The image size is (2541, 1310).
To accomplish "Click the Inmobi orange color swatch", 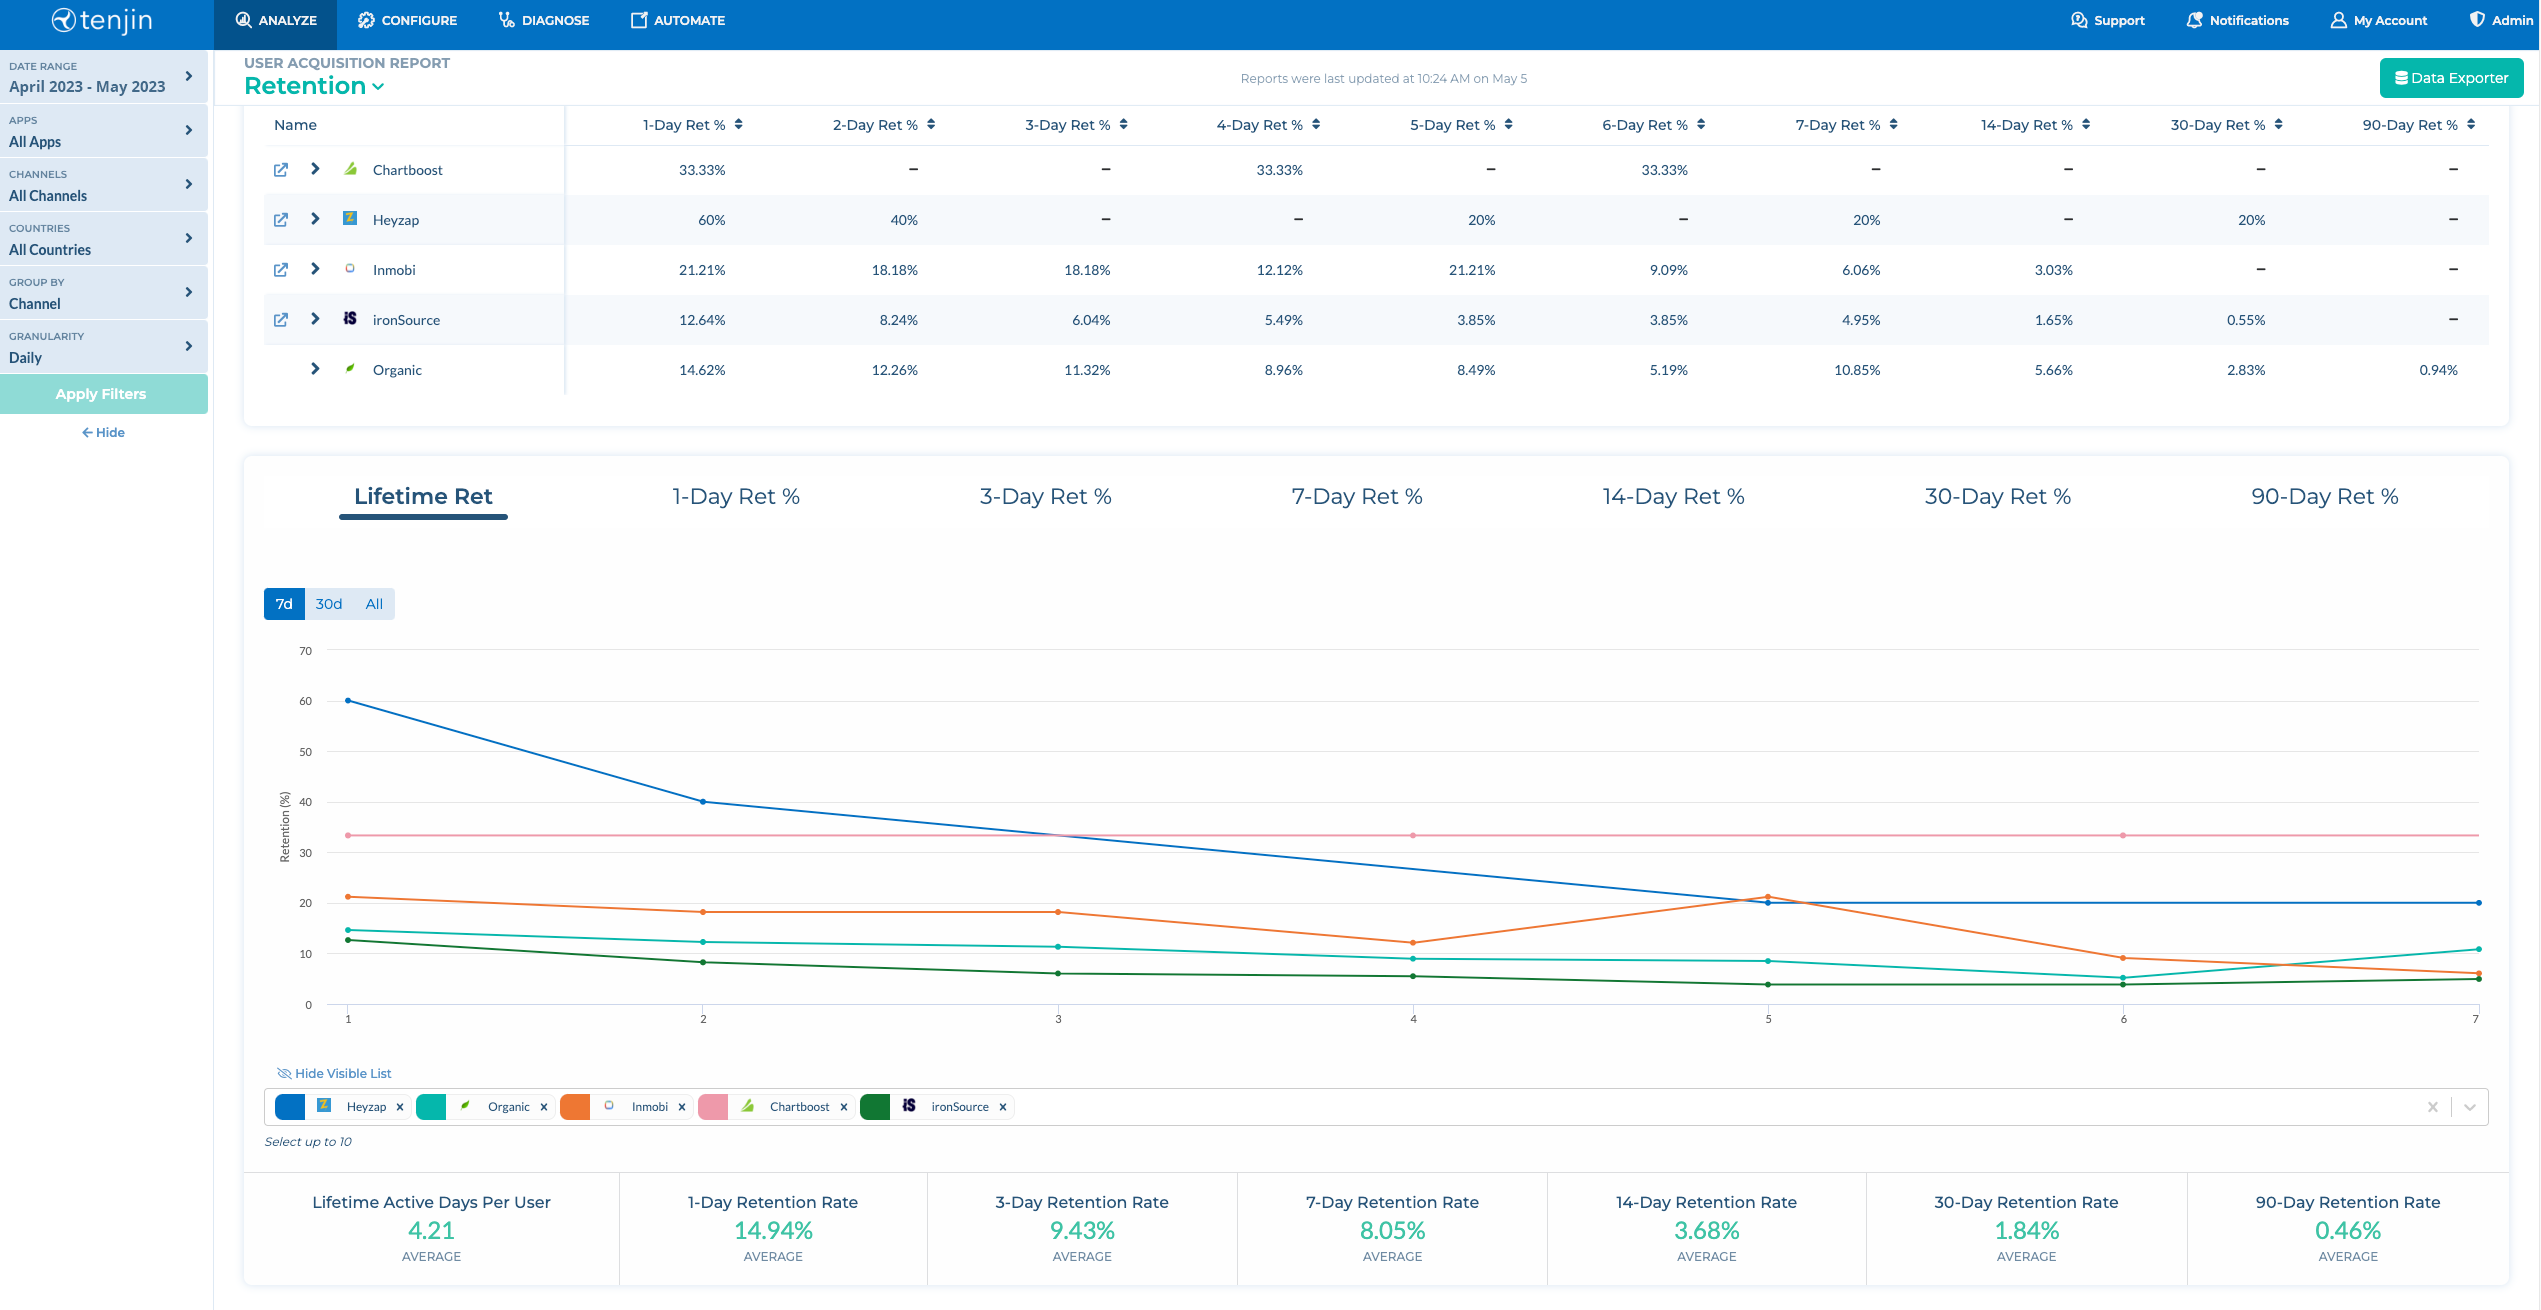I will 575,1107.
